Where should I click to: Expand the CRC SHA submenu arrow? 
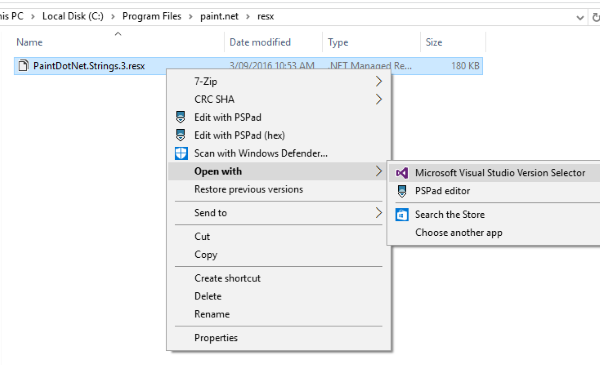pyautogui.click(x=378, y=99)
